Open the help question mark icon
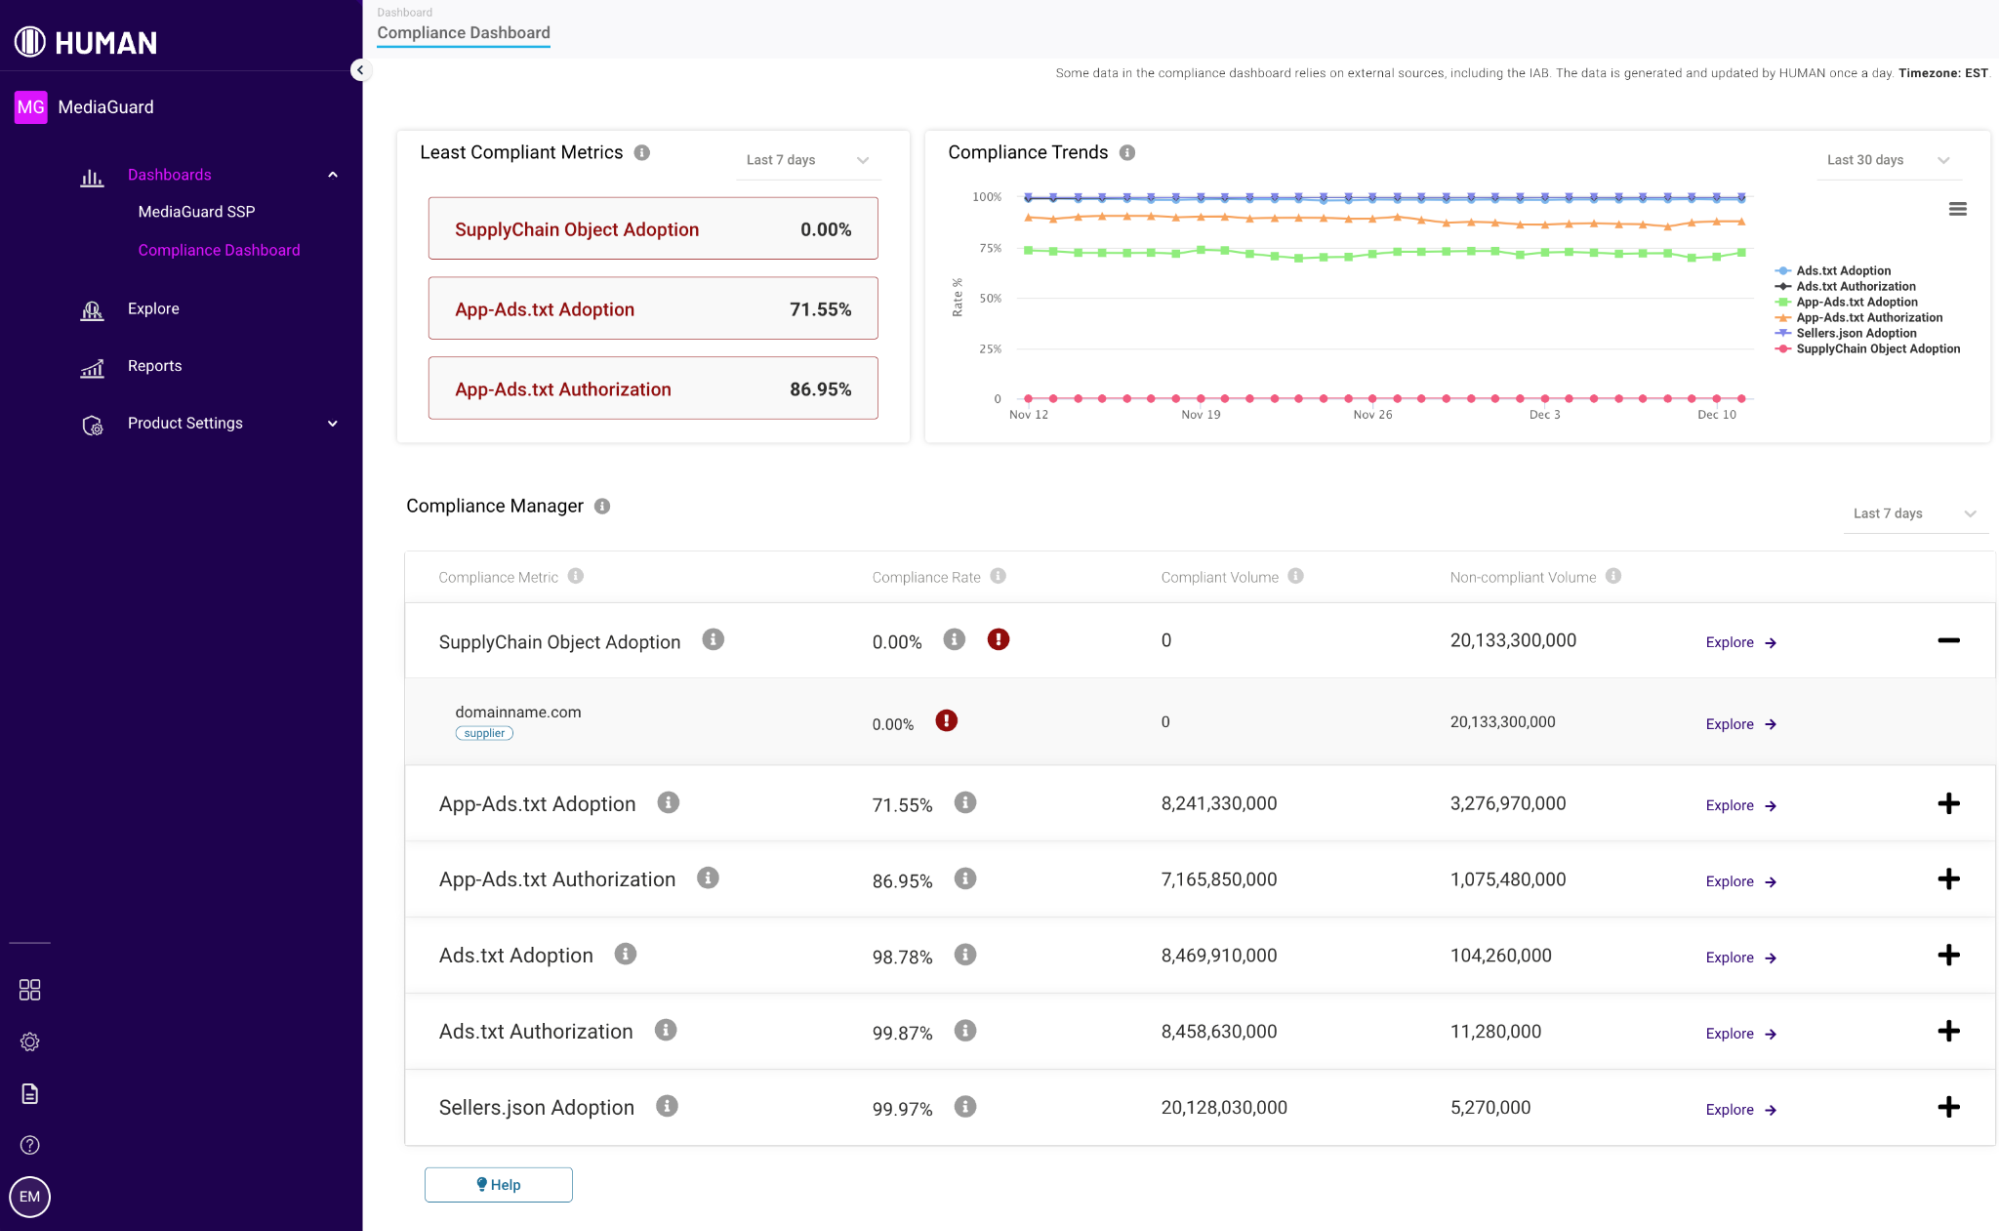 (30, 1145)
